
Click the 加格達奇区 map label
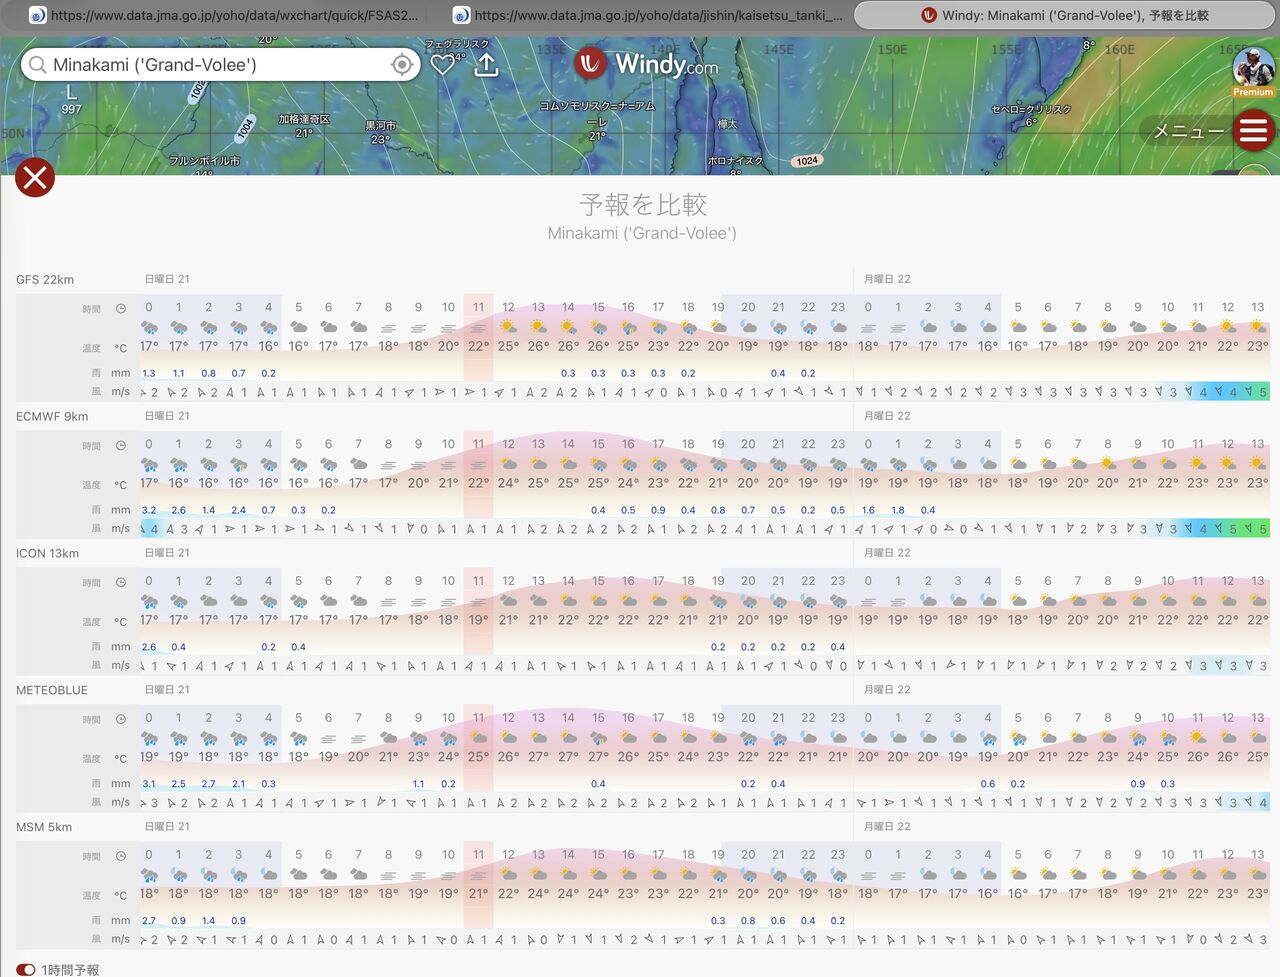tap(304, 119)
